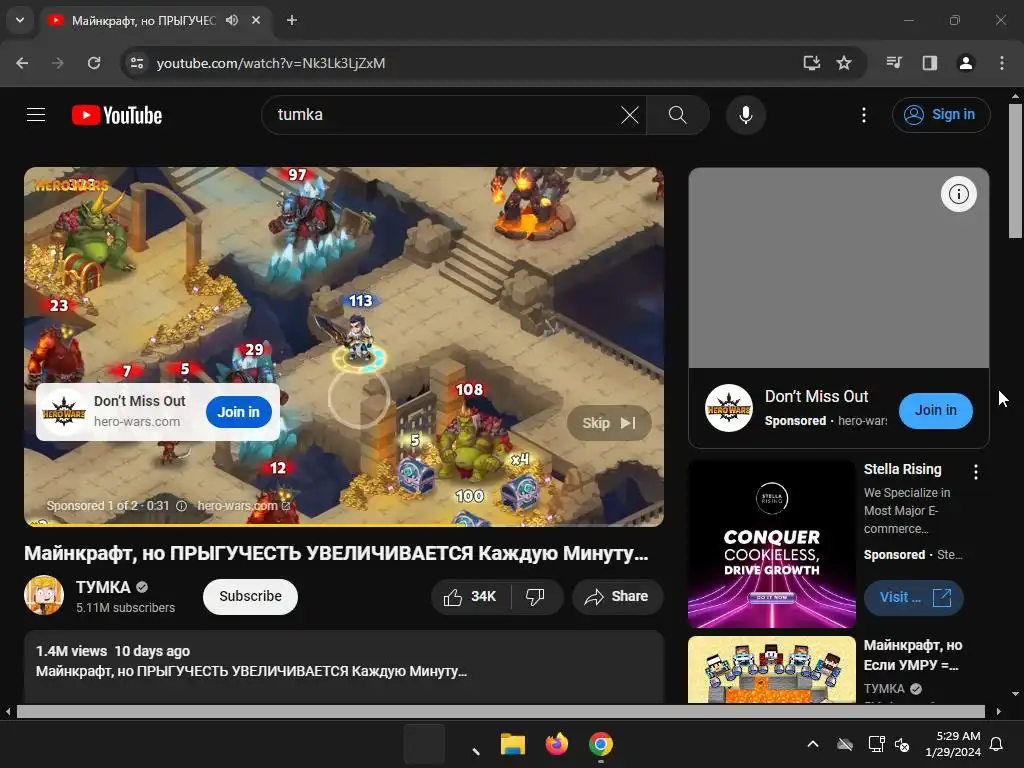Open the ТУМКА channel name
The height and width of the screenshot is (768, 1024).
click(x=103, y=587)
